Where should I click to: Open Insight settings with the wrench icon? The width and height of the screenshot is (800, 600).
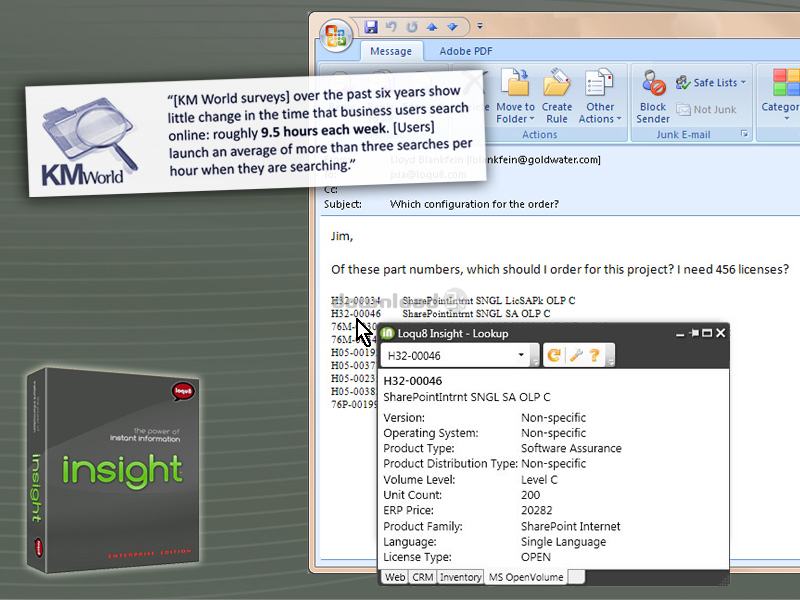click(x=576, y=355)
